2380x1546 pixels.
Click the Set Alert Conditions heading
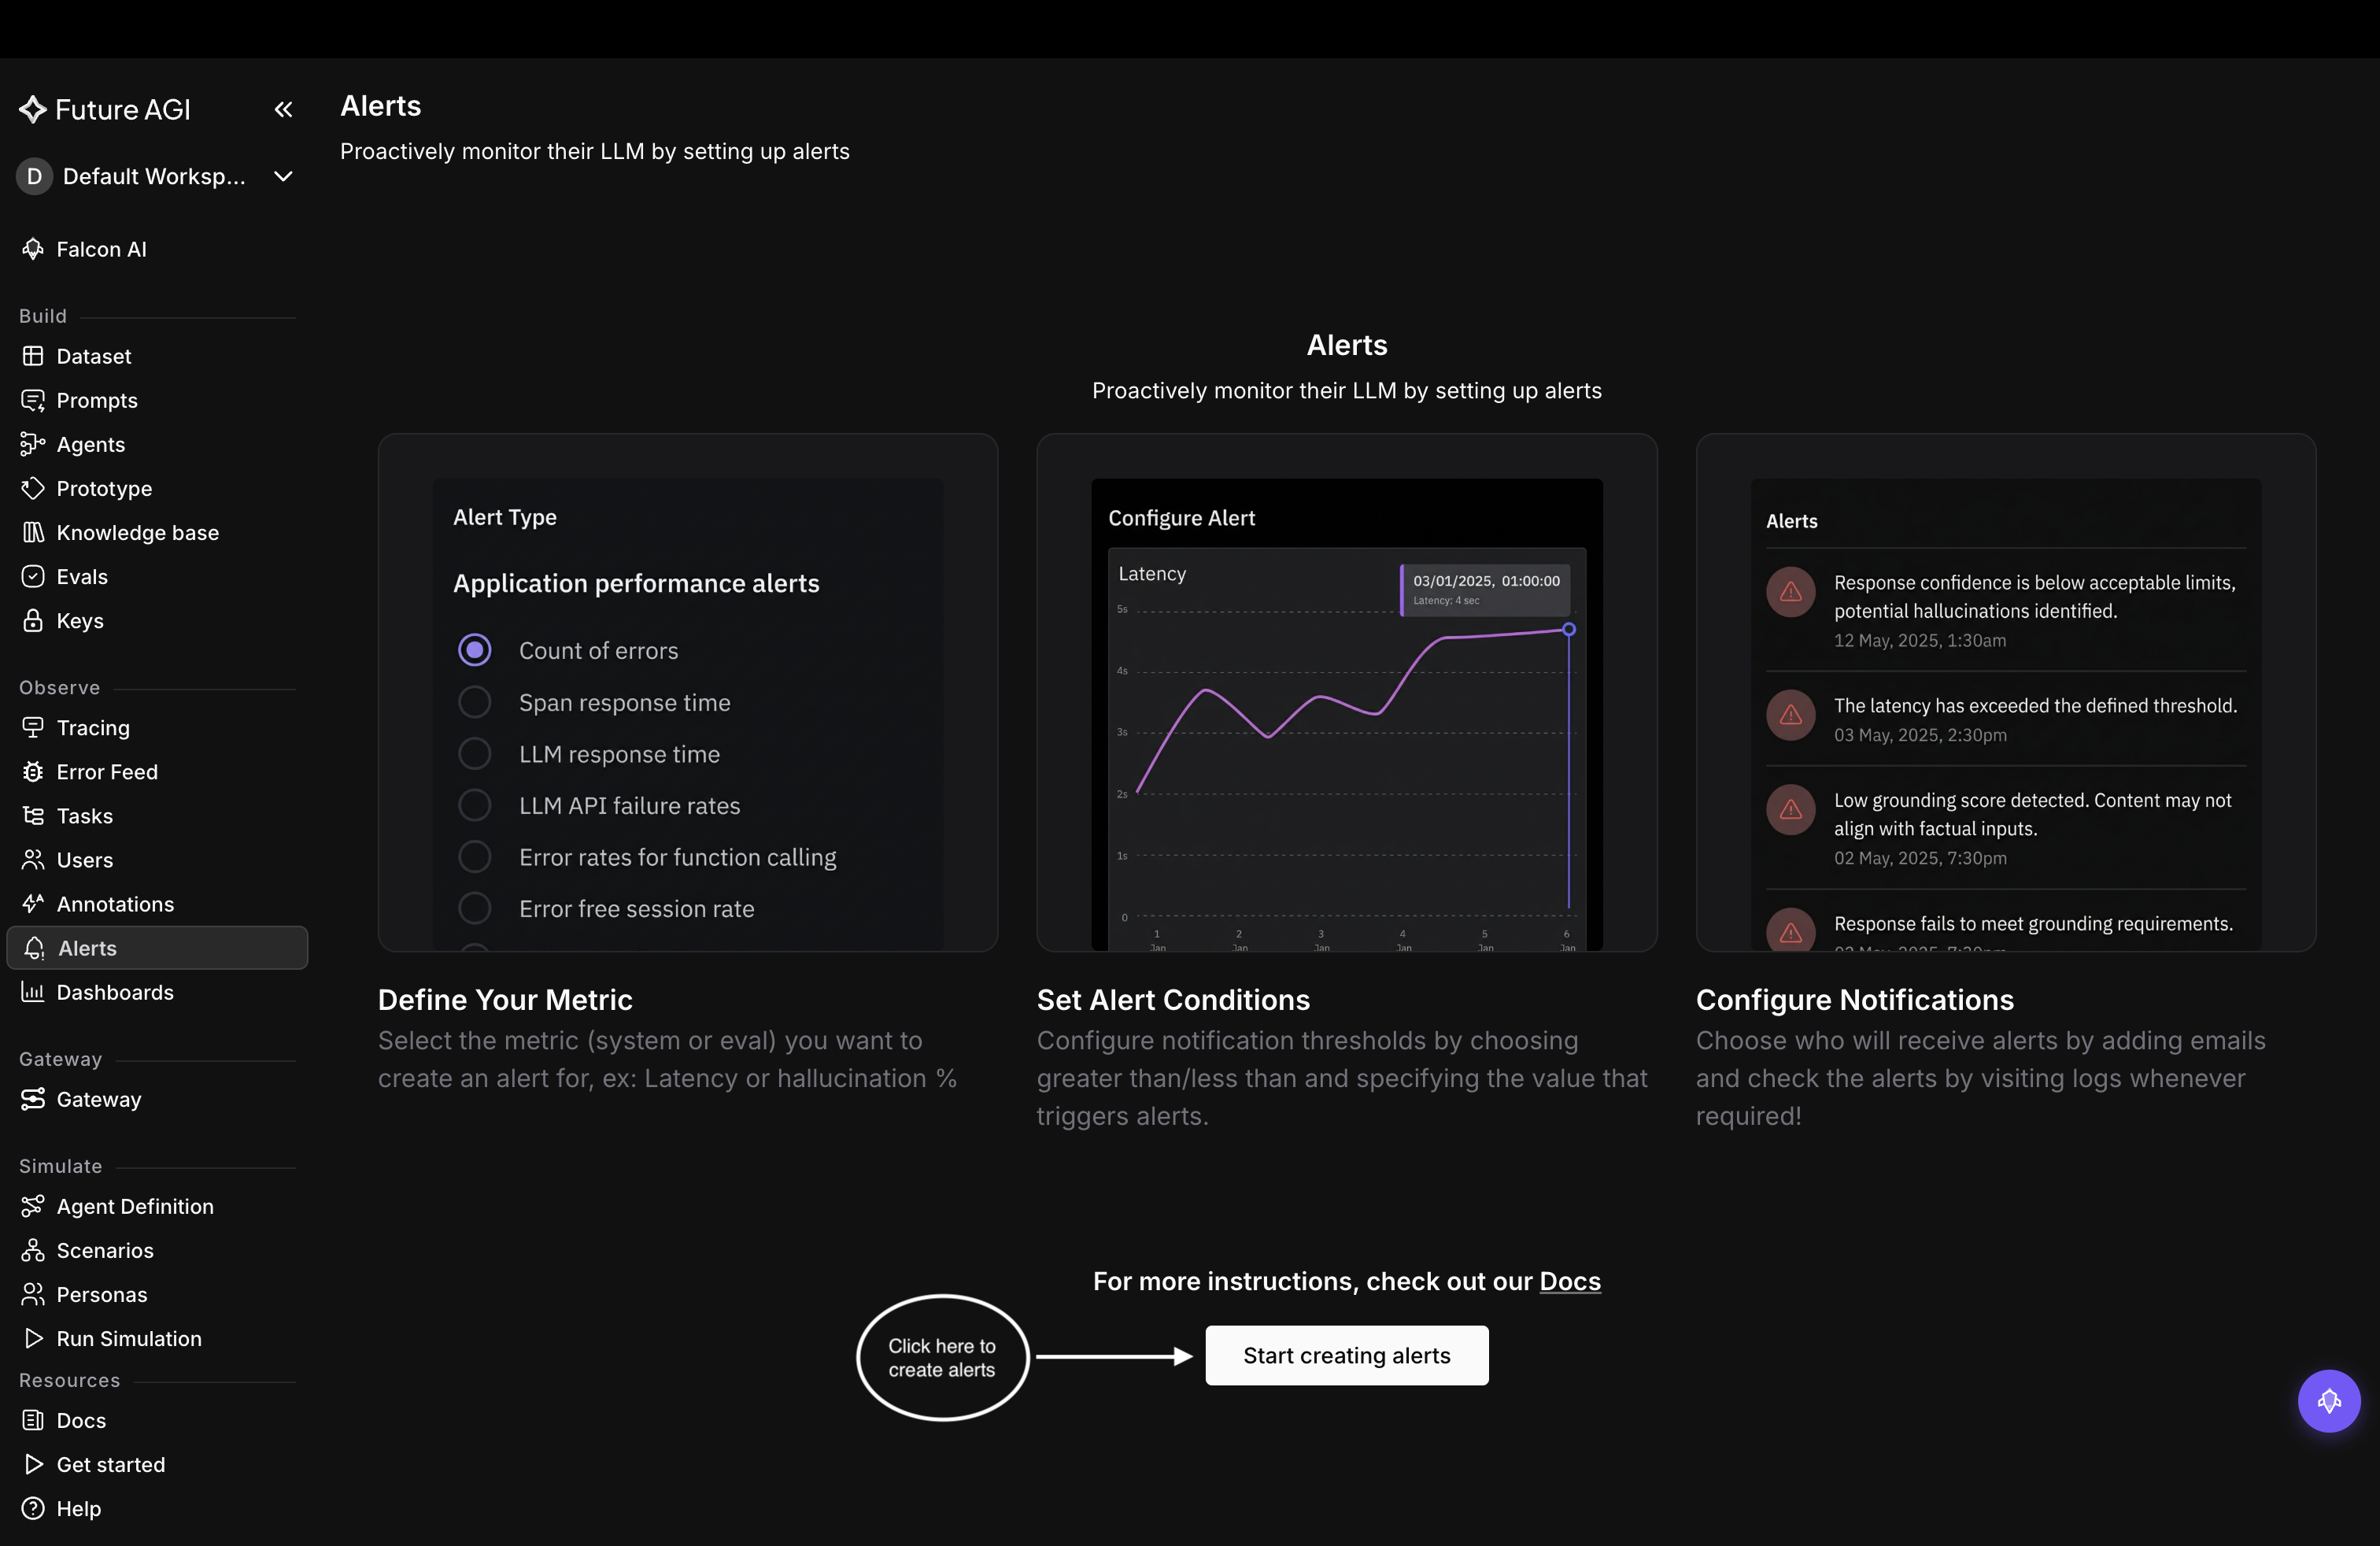pos(1173,999)
